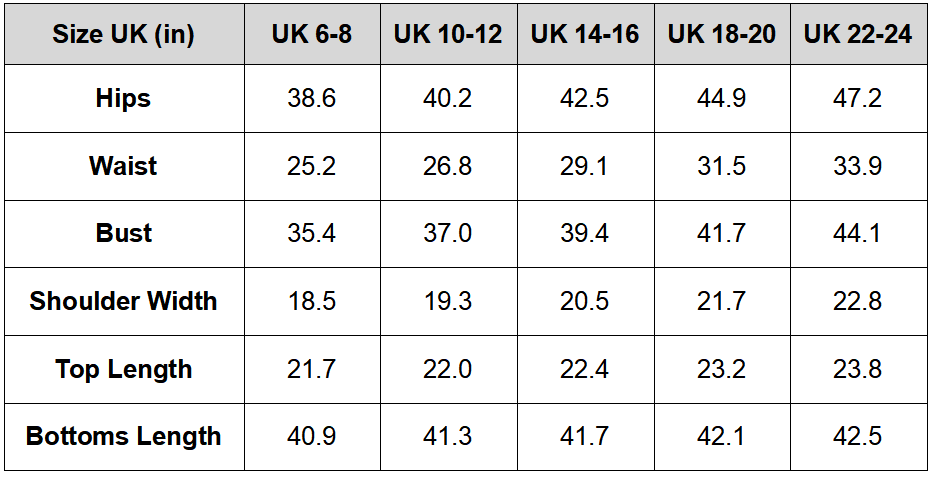
Task: Click the Hips value 47.2 cell
Action: [858, 98]
